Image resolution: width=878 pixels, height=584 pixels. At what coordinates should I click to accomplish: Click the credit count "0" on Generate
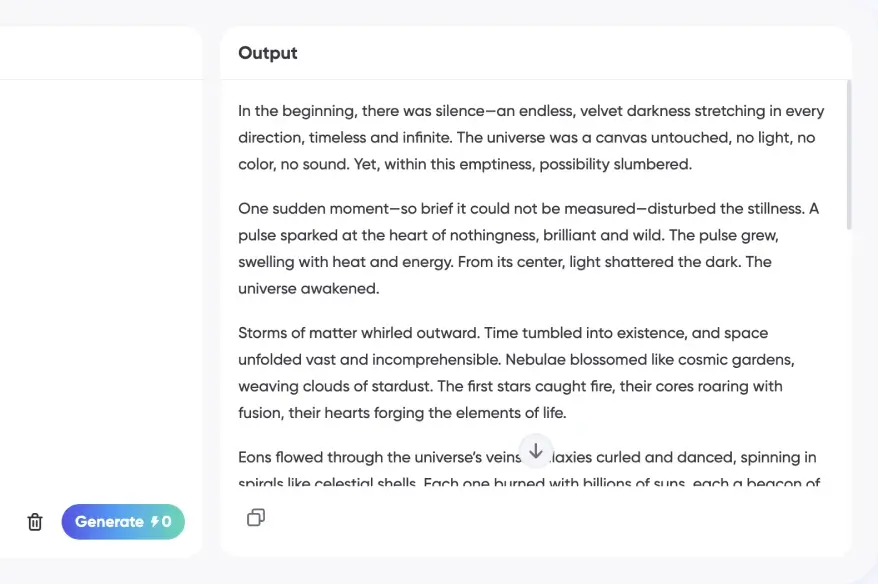click(x=167, y=522)
